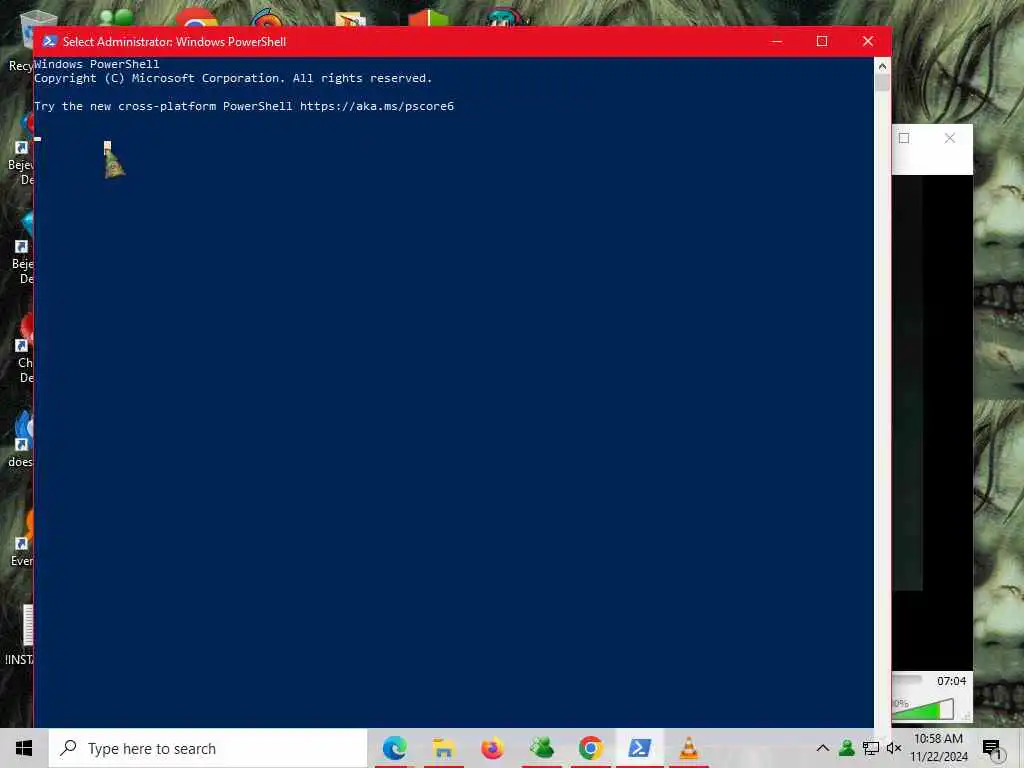The height and width of the screenshot is (768, 1024).
Task: Click the "Windows PowerShell" header line in console
Action: (x=97, y=64)
